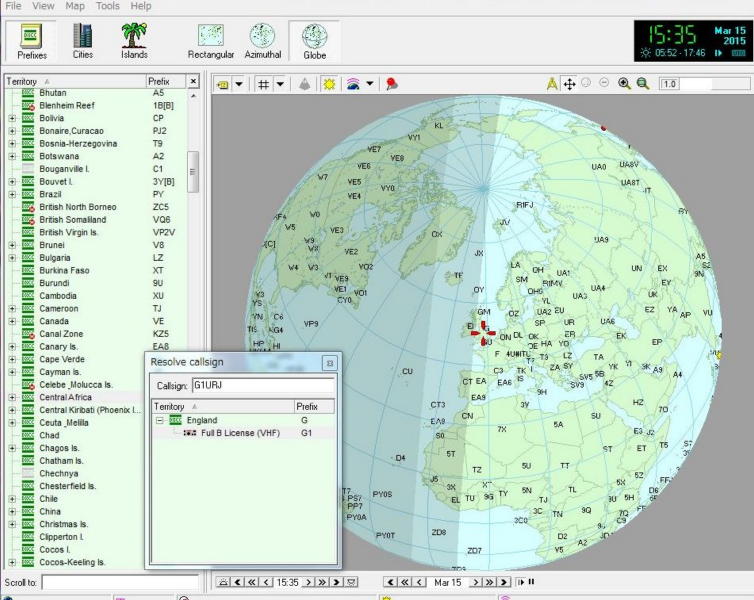754x600 pixels.
Task: Choose the Rectangular map projection
Action: click(210, 40)
